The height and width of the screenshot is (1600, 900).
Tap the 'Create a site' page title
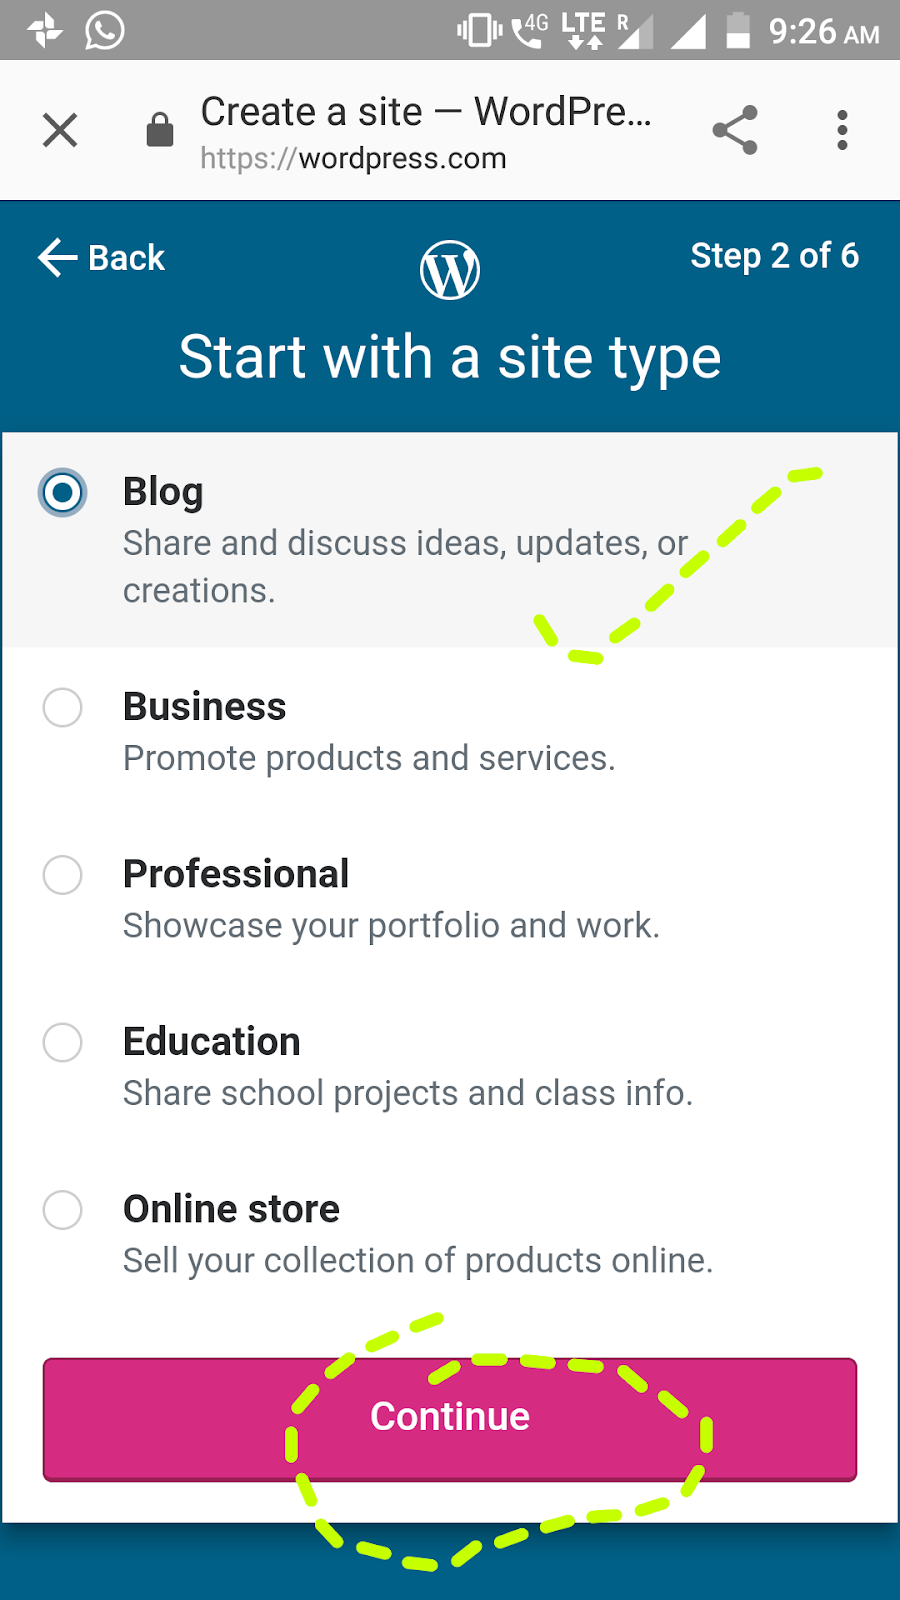coord(425,112)
